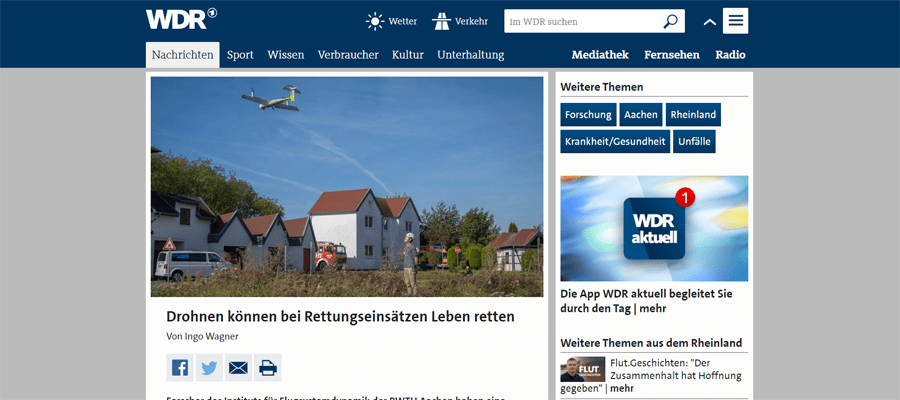The height and width of the screenshot is (400, 900).
Task: Send article by email icon
Action: click(x=238, y=368)
